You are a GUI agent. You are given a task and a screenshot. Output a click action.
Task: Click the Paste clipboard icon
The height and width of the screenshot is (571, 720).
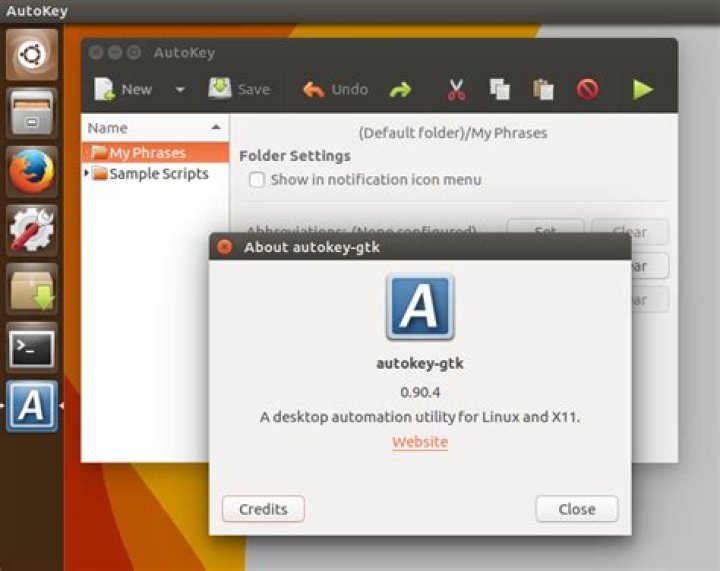coord(543,89)
